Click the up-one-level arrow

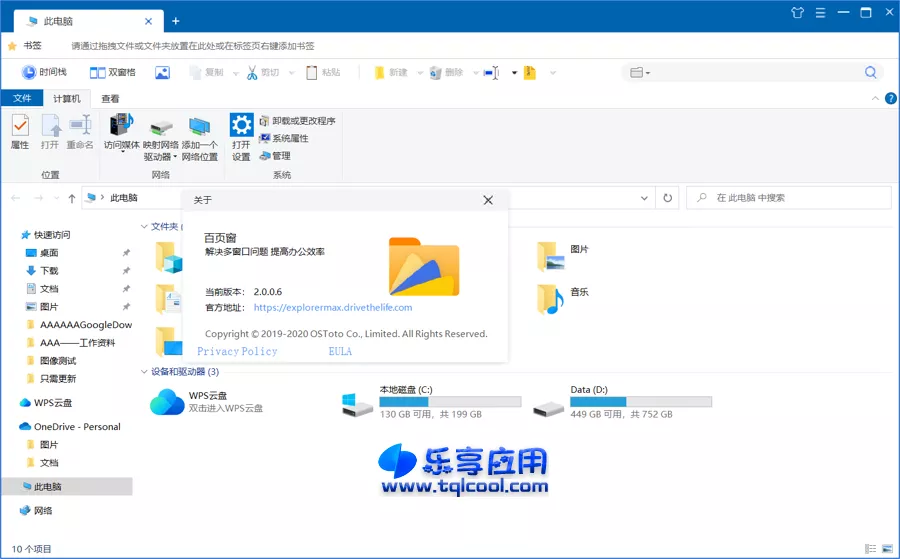click(x=72, y=199)
